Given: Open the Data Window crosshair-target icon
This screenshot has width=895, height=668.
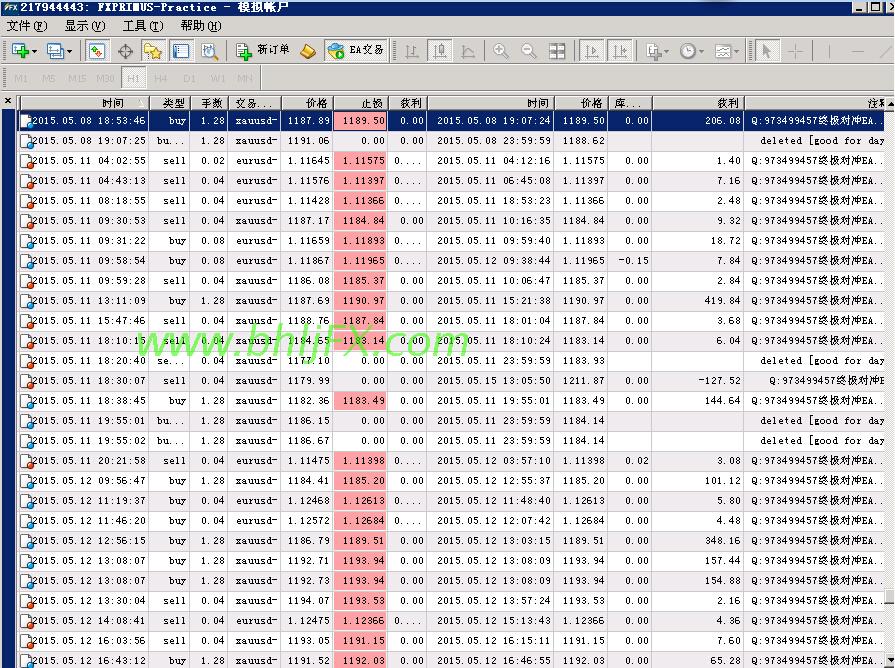Looking at the screenshot, I should click(x=125, y=51).
